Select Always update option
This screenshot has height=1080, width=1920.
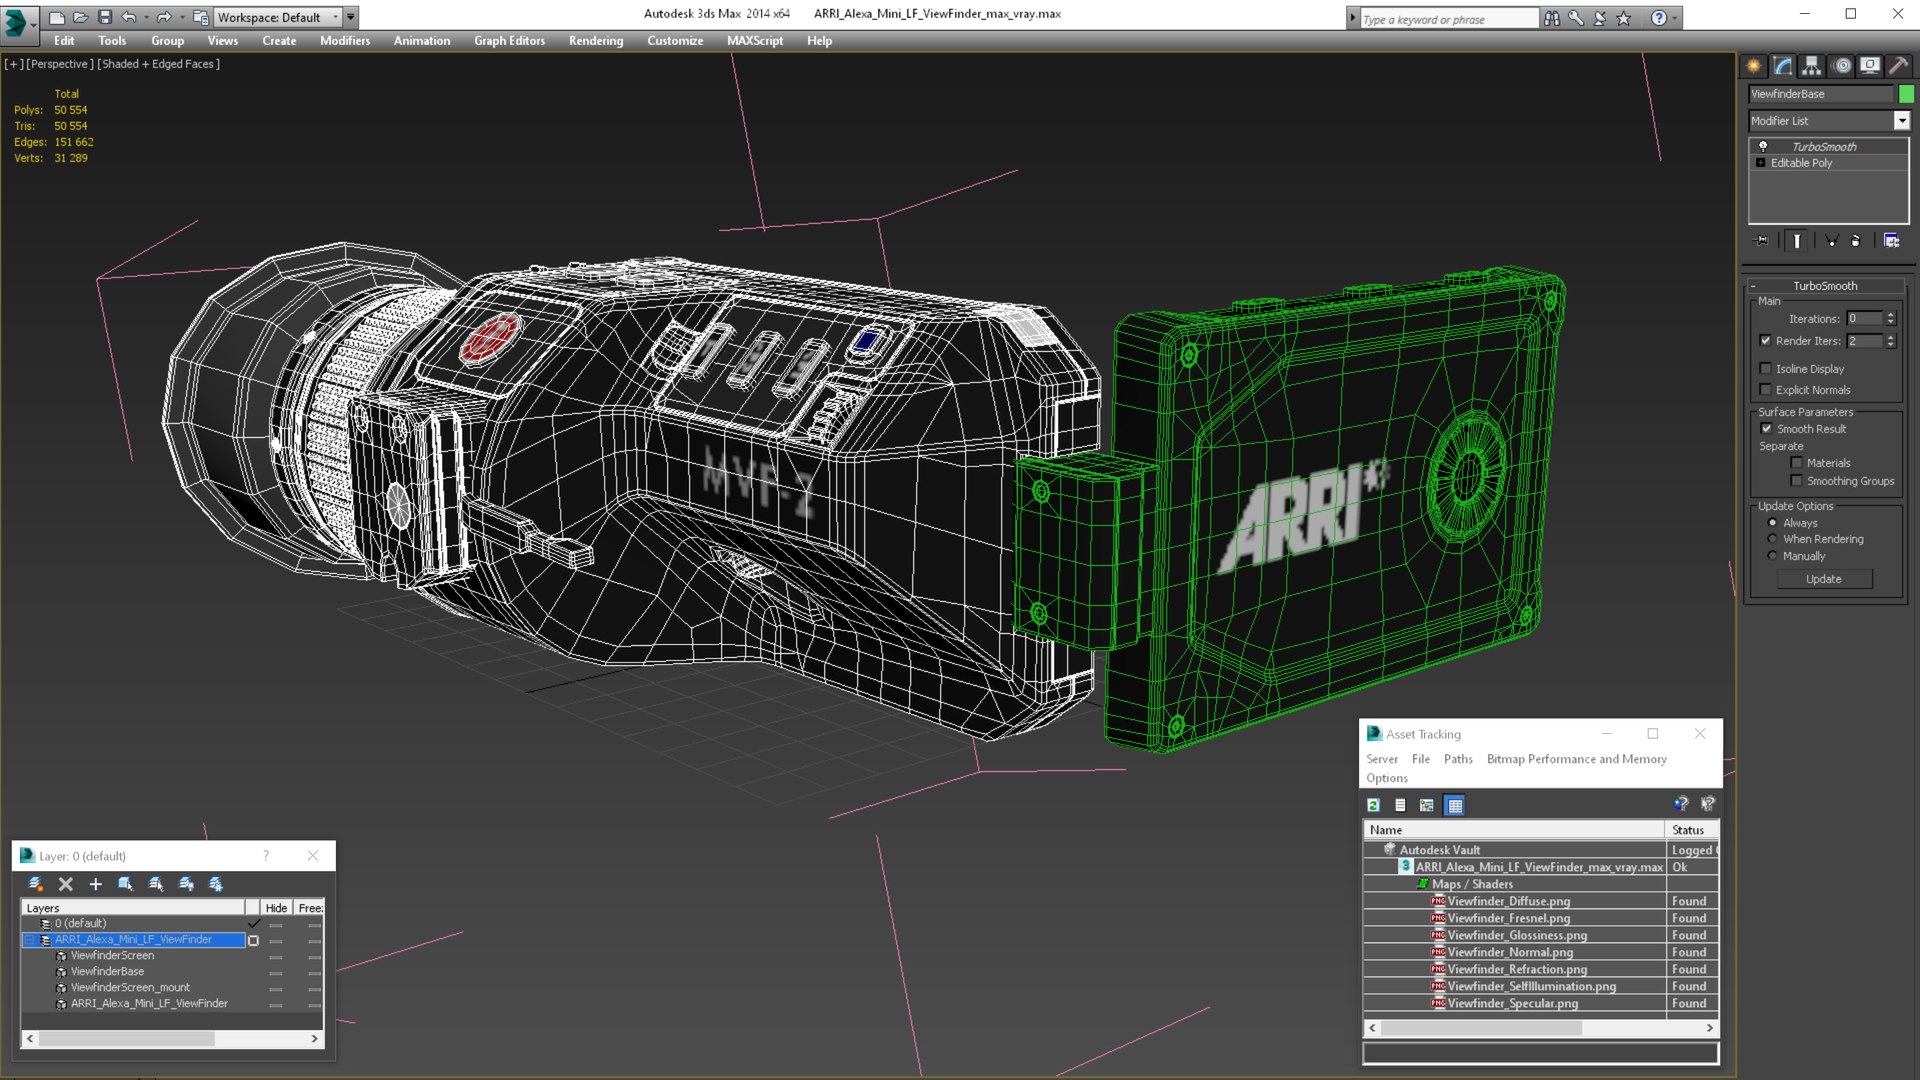[x=1773, y=523]
